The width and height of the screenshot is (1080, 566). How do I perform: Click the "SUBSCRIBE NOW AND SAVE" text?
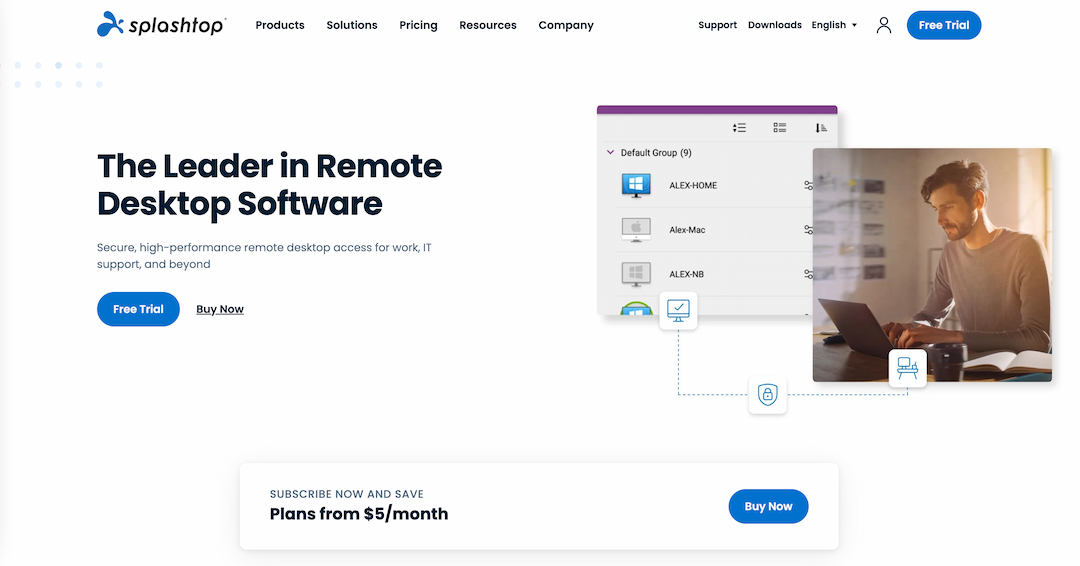point(346,494)
